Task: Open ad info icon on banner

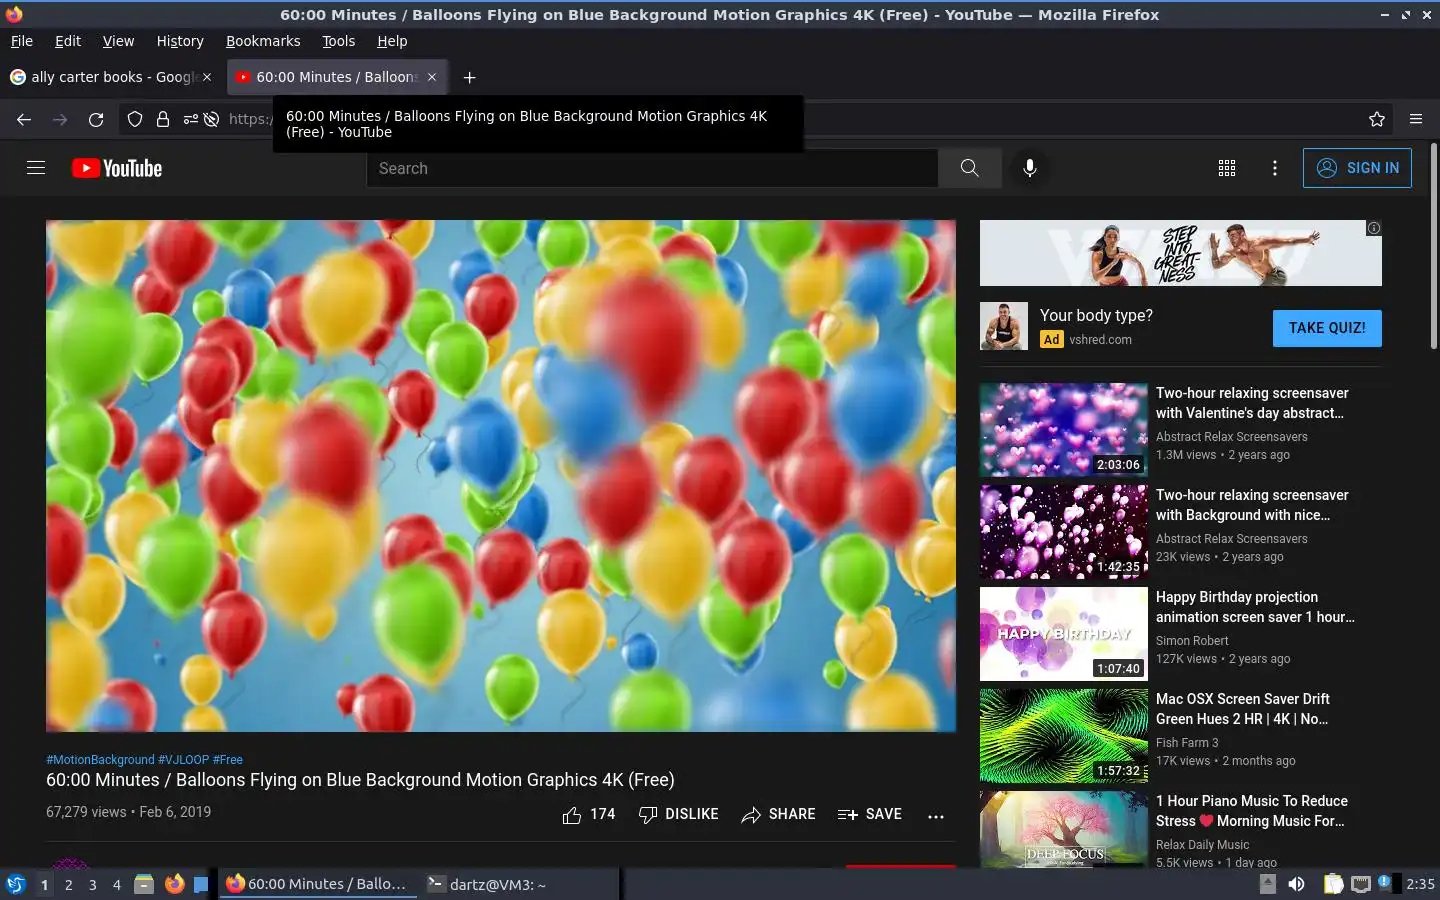Action: (1374, 228)
